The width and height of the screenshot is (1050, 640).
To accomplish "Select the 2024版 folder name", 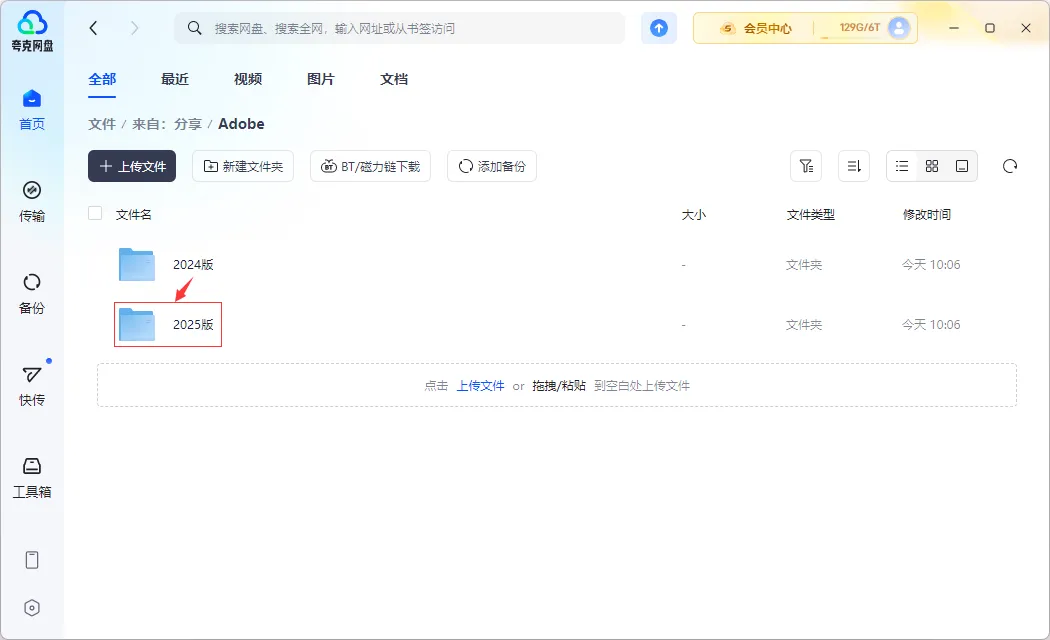I will 193,264.
